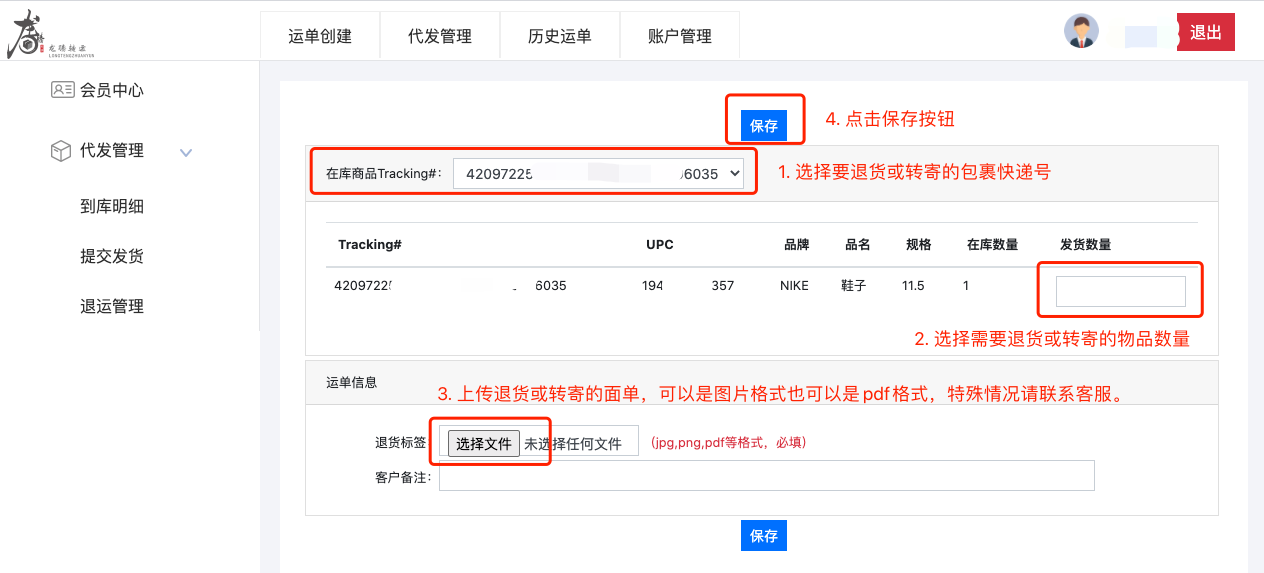
Task: Open 到库明细 in the sidebar
Action: 112,207
